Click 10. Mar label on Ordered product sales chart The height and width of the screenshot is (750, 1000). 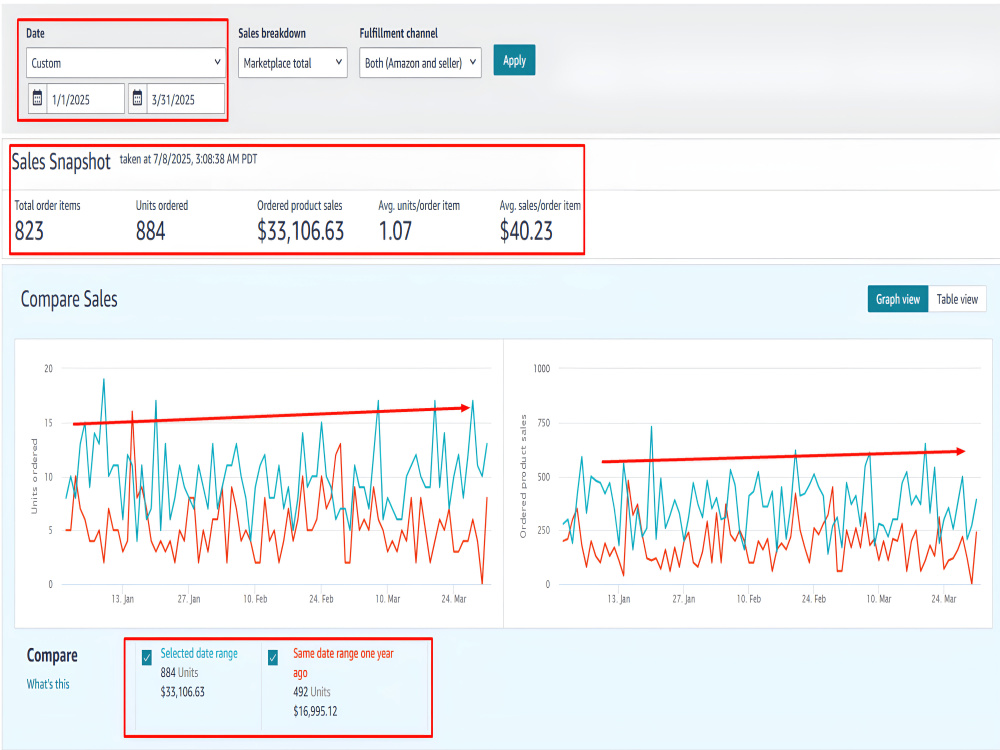click(x=879, y=599)
